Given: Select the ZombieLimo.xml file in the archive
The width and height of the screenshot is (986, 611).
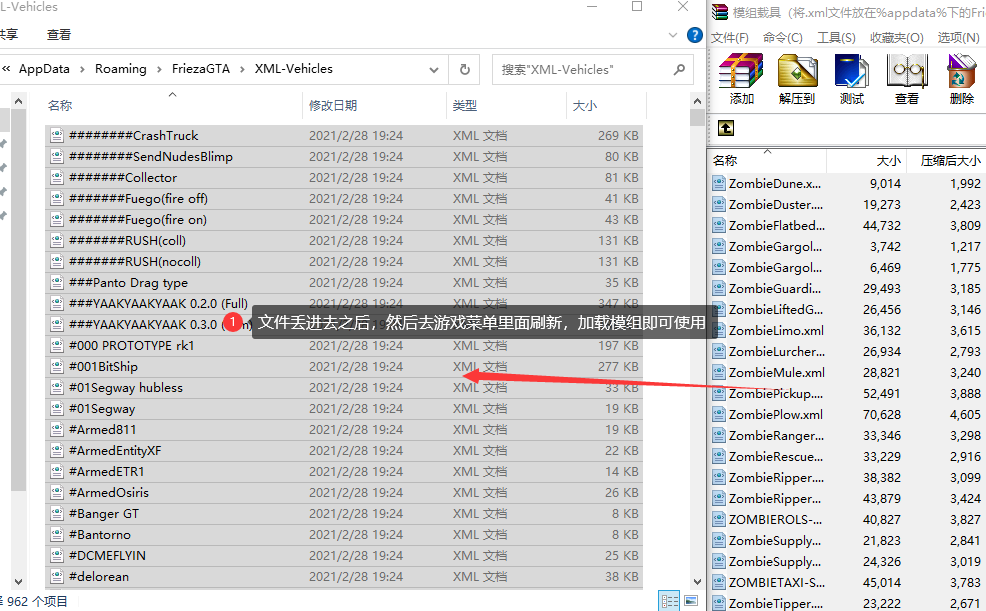Looking at the screenshot, I should pos(776,330).
